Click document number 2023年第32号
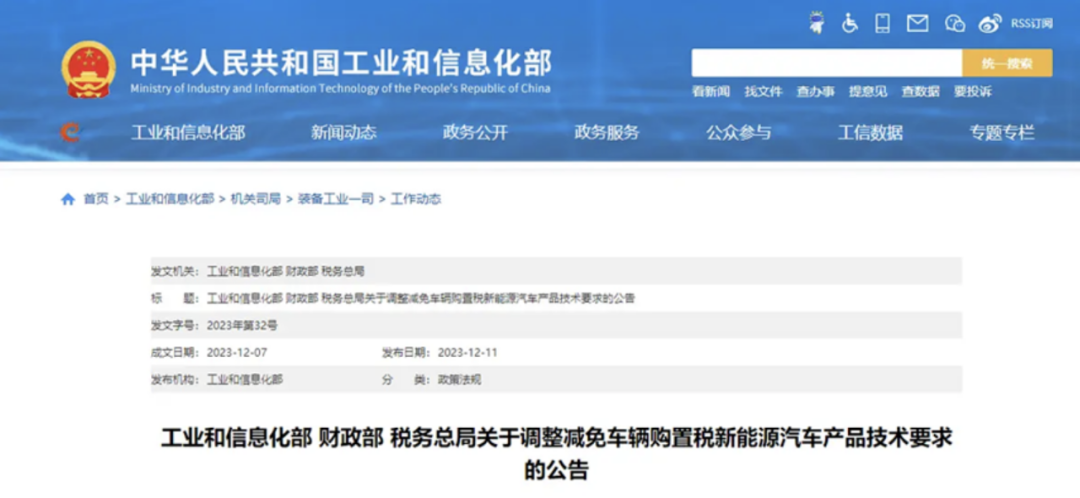Image resolution: width=1080 pixels, height=498 pixels. [x=242, y=325]
